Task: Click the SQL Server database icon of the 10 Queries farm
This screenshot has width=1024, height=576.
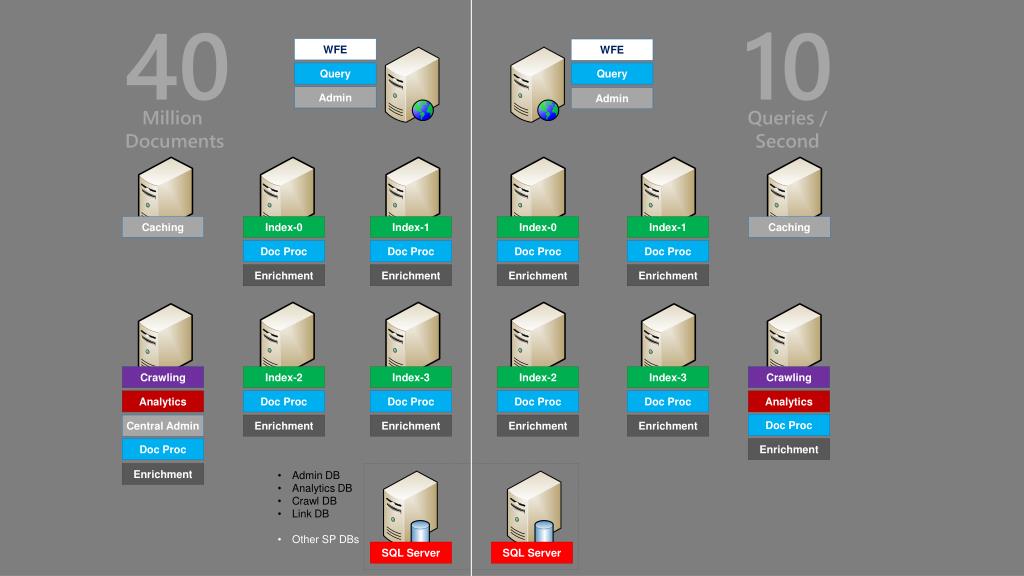Action: click(x=534, y=507)
